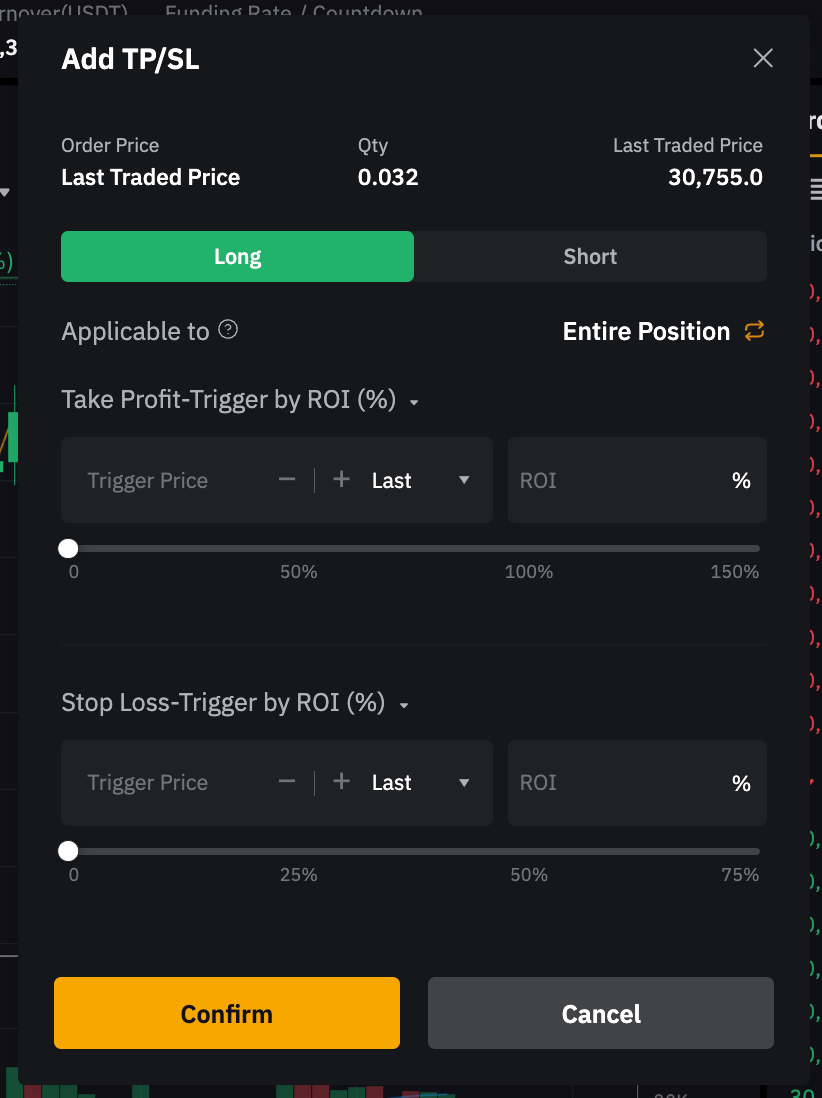Increase Take Profit trigger price with plus
The image size is (822, 1098).
point(341,480)
